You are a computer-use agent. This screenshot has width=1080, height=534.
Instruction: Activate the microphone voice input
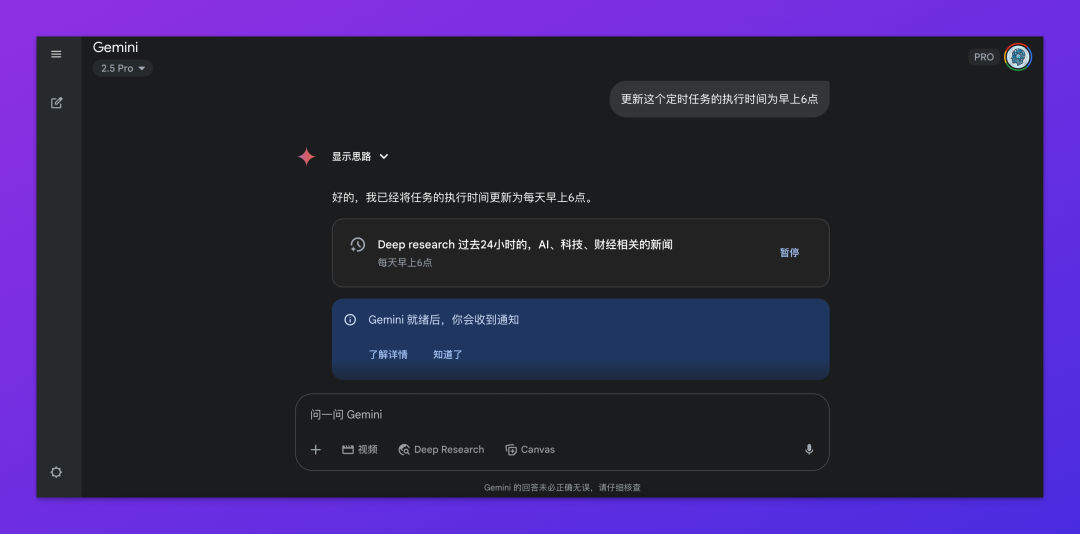point(809,449)
